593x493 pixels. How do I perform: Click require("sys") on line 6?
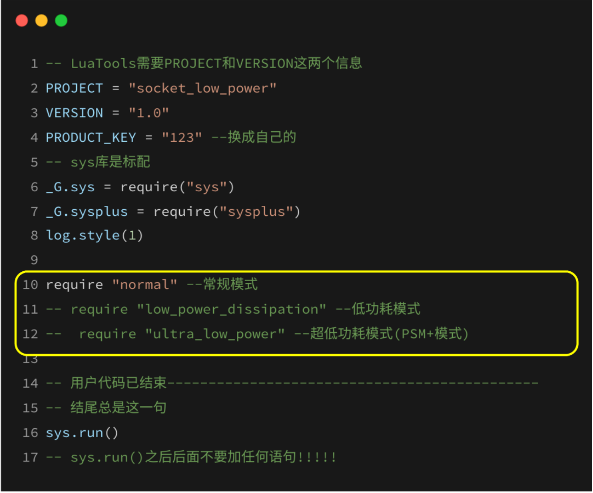click(x=177, y=187)
